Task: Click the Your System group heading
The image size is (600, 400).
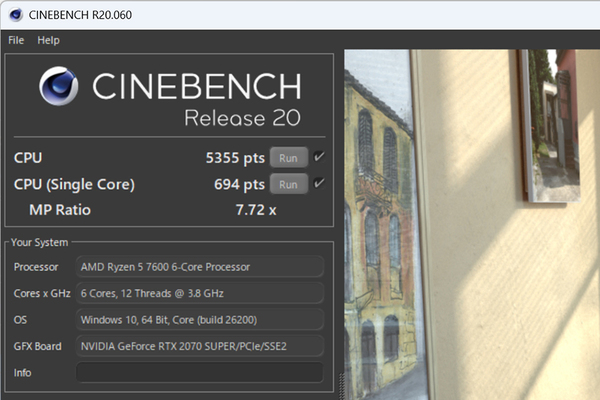Action: [39, 242]
